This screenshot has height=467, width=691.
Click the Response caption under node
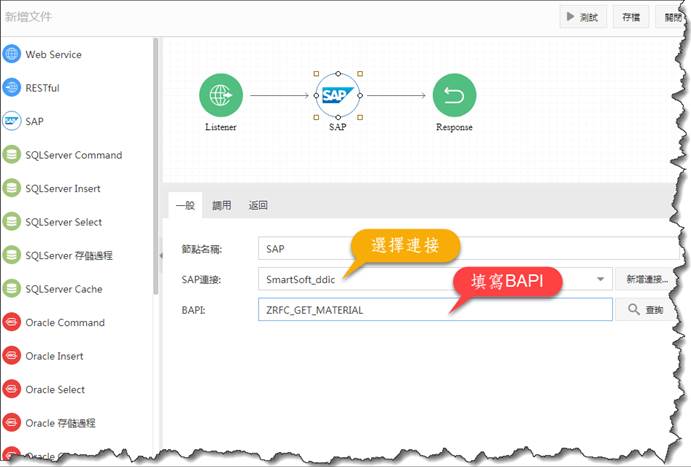tap(454, 127)
